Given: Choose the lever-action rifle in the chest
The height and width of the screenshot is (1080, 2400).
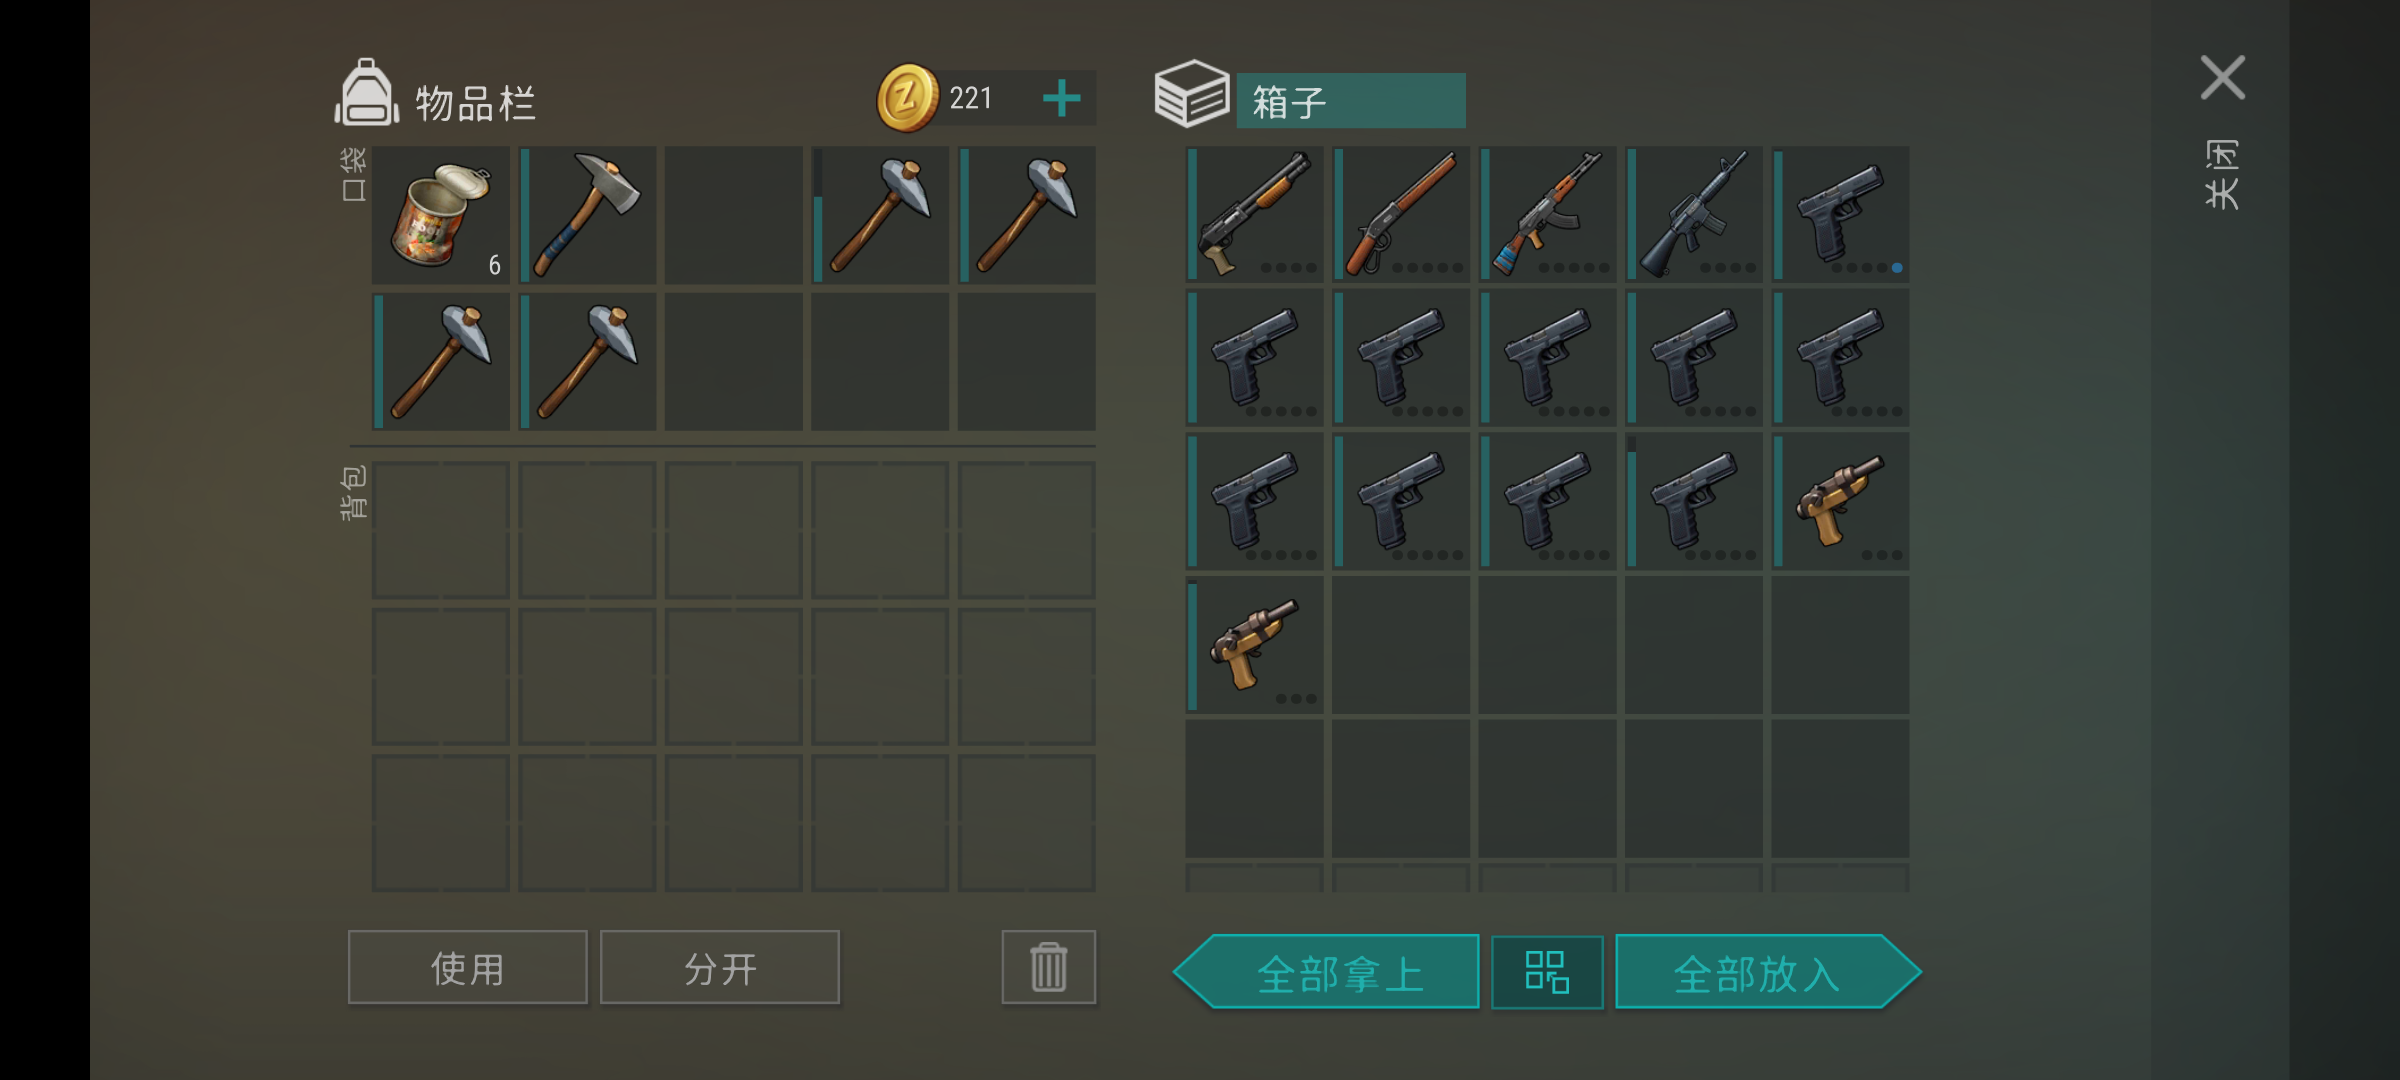Looking at the screenshot, I should pos(1401,214).
